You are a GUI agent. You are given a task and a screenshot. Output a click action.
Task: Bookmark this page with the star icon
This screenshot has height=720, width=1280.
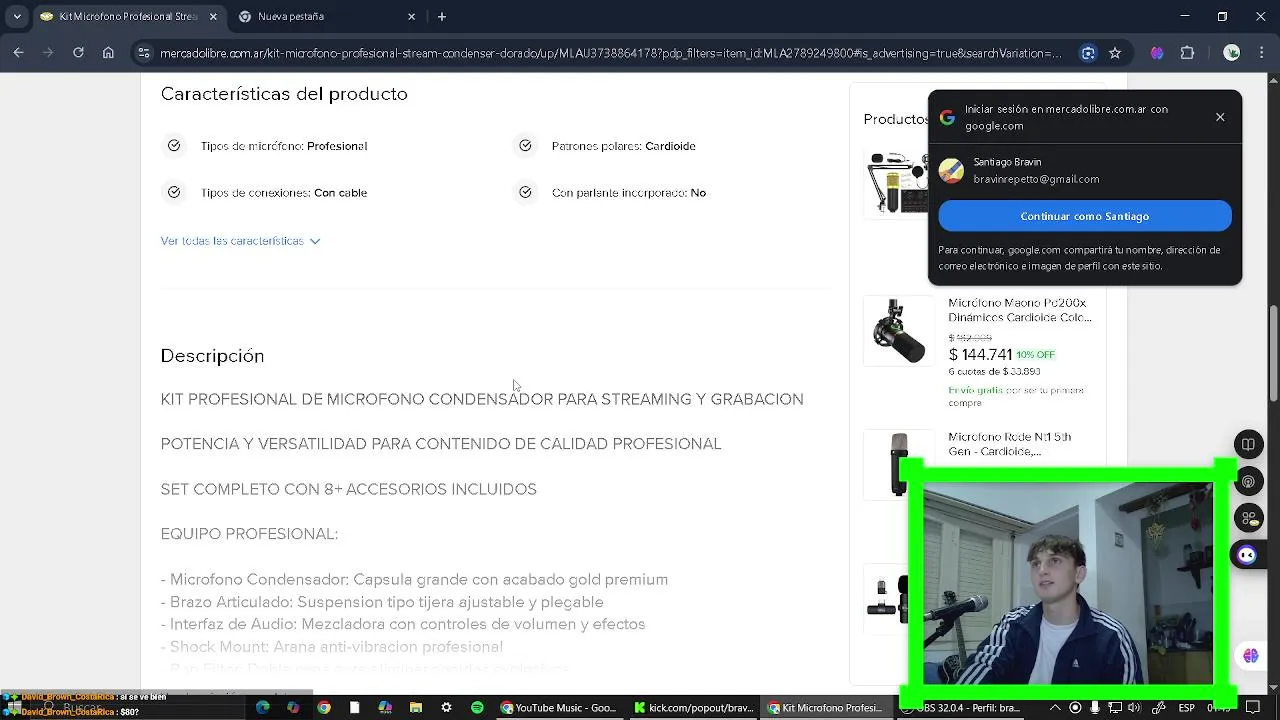tap(1115, 53)
